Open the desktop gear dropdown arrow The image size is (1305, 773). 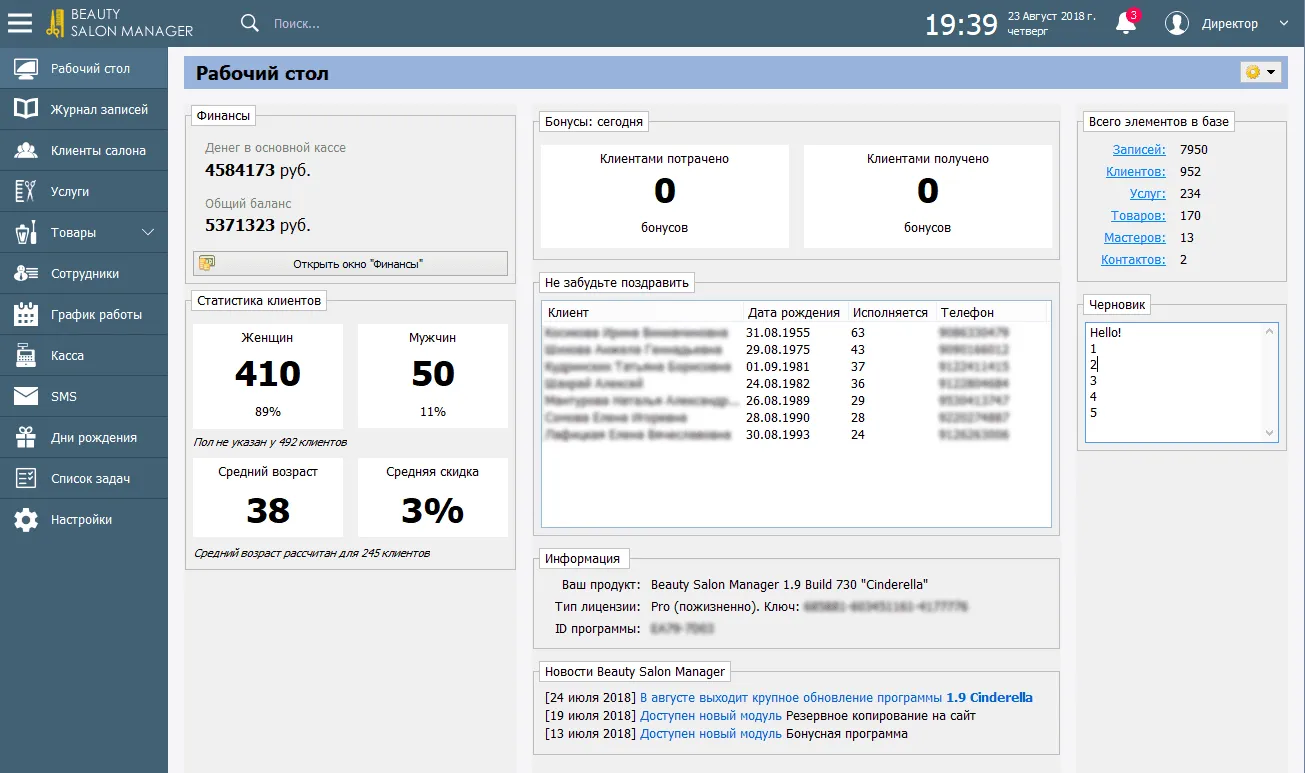click(1272, 72)
